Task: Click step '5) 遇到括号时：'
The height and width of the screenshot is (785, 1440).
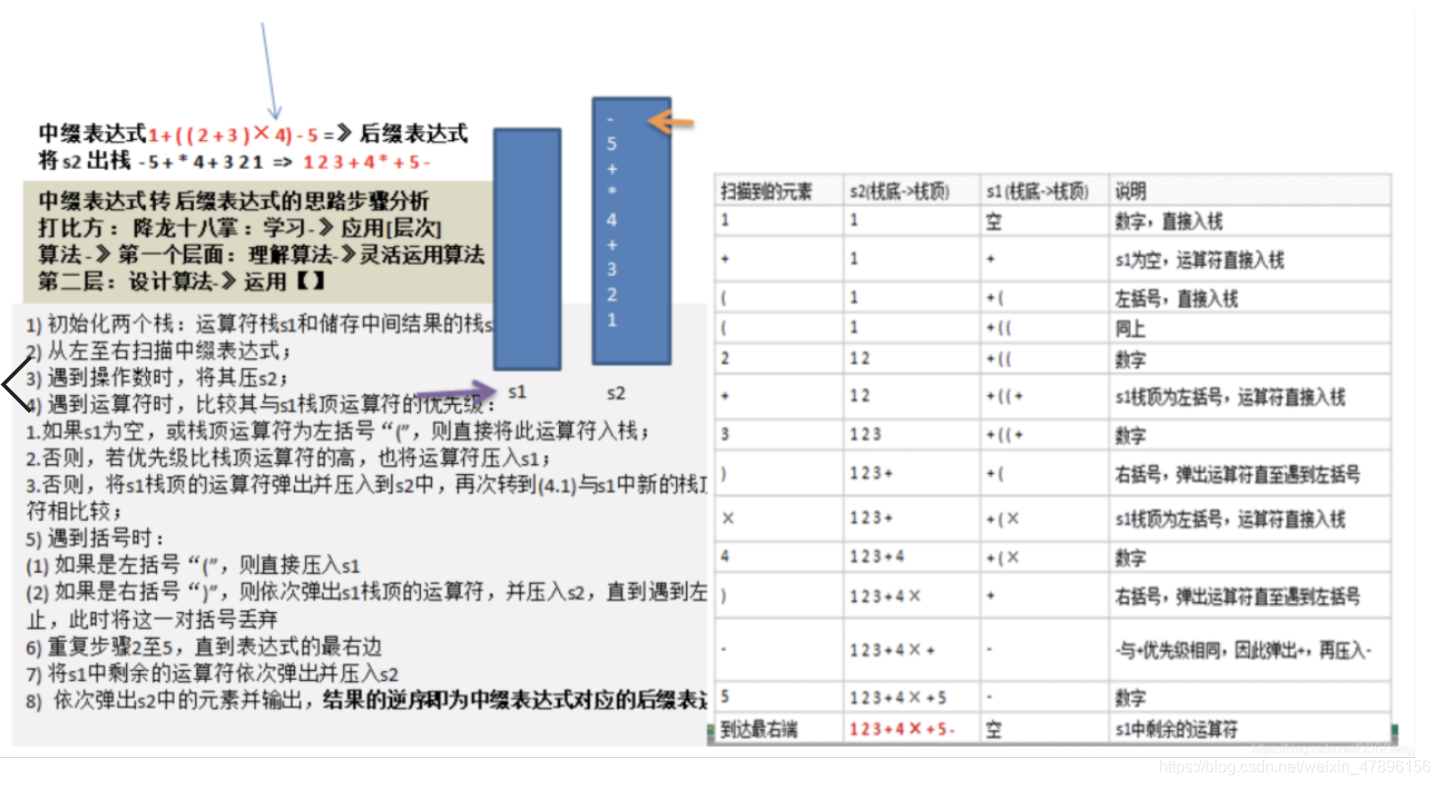Action: (x=95, y=538)
